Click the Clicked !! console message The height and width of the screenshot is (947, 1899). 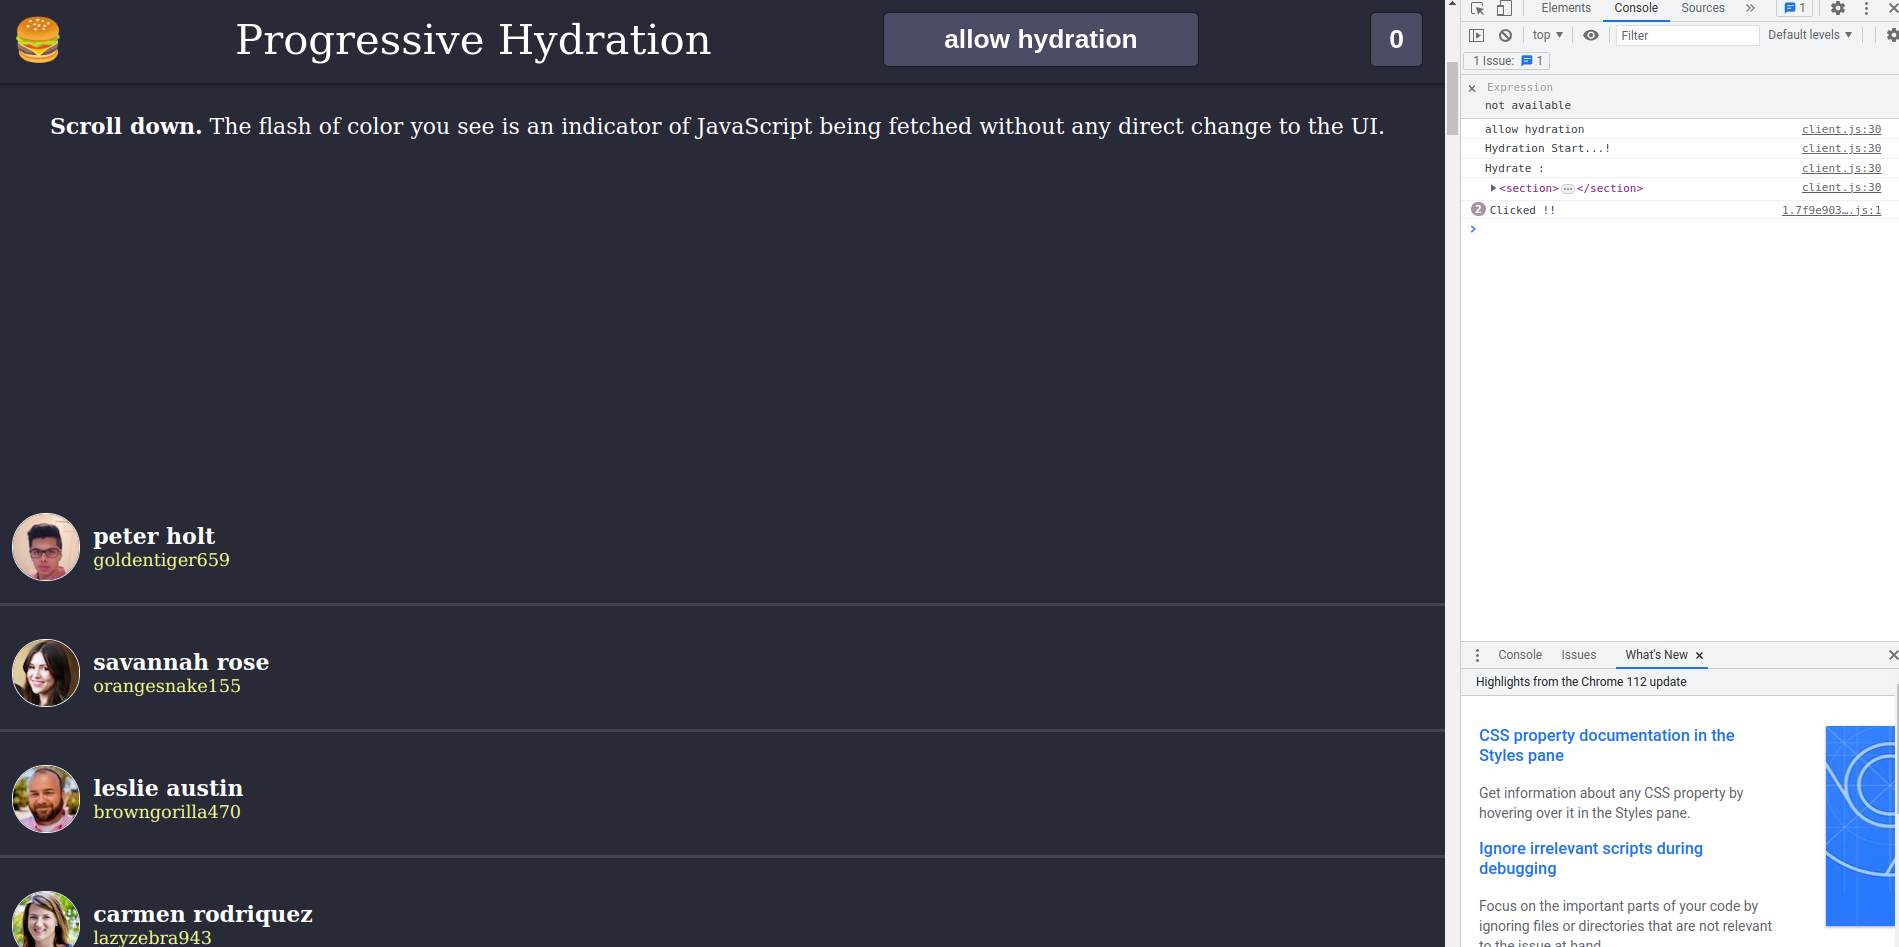[1522, 210]
